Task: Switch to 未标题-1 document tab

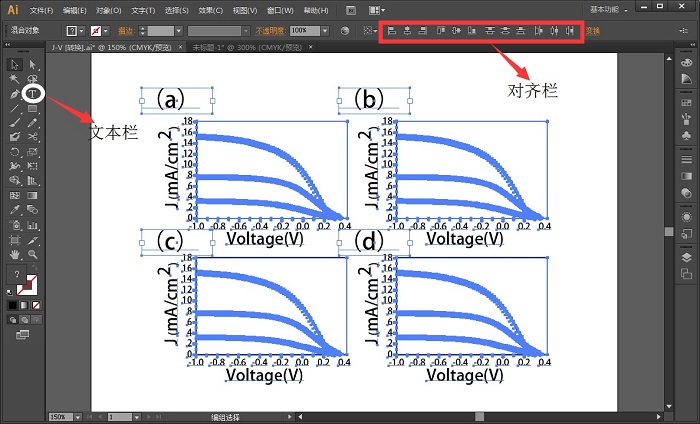Action: pos(247,47)
